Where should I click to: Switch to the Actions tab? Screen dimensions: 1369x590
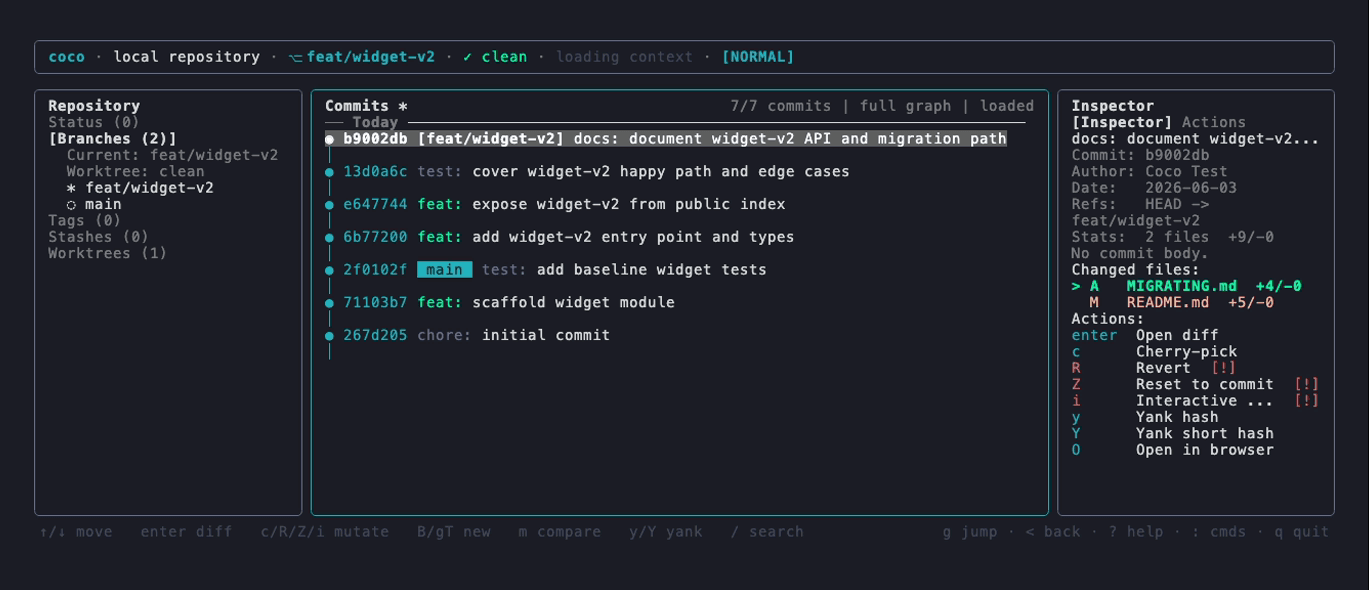pos(1214,122)
